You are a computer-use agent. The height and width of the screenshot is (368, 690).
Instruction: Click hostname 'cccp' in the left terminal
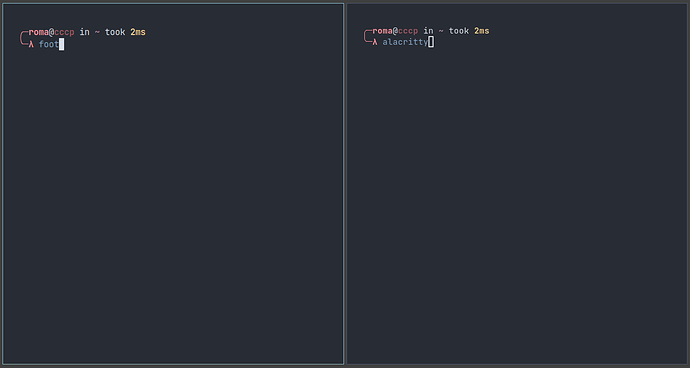(x=64, y=32)
